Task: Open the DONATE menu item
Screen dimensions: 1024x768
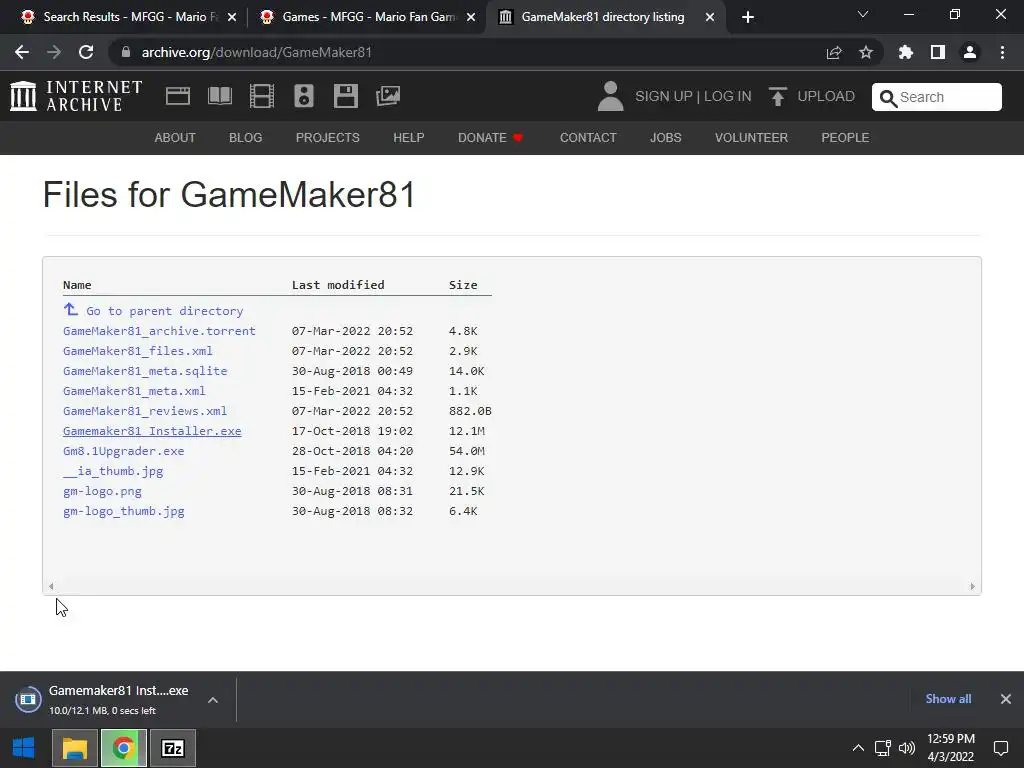Action: pyautogui.click(x=490, y=138)
